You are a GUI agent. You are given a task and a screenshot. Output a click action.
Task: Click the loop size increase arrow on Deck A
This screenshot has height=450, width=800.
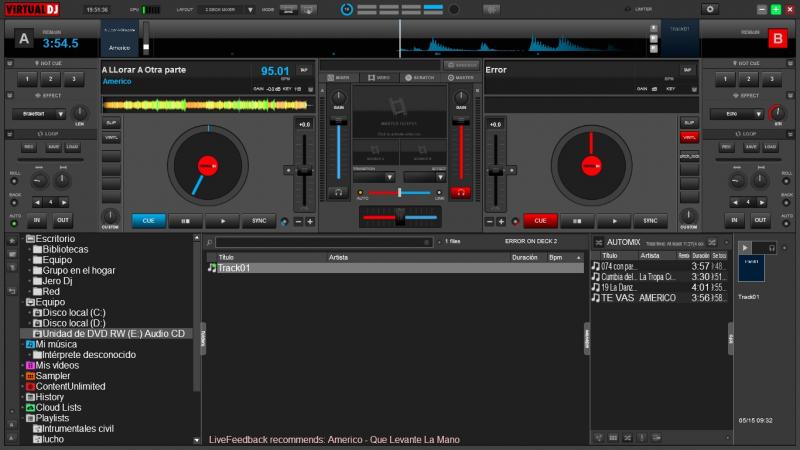64,203
